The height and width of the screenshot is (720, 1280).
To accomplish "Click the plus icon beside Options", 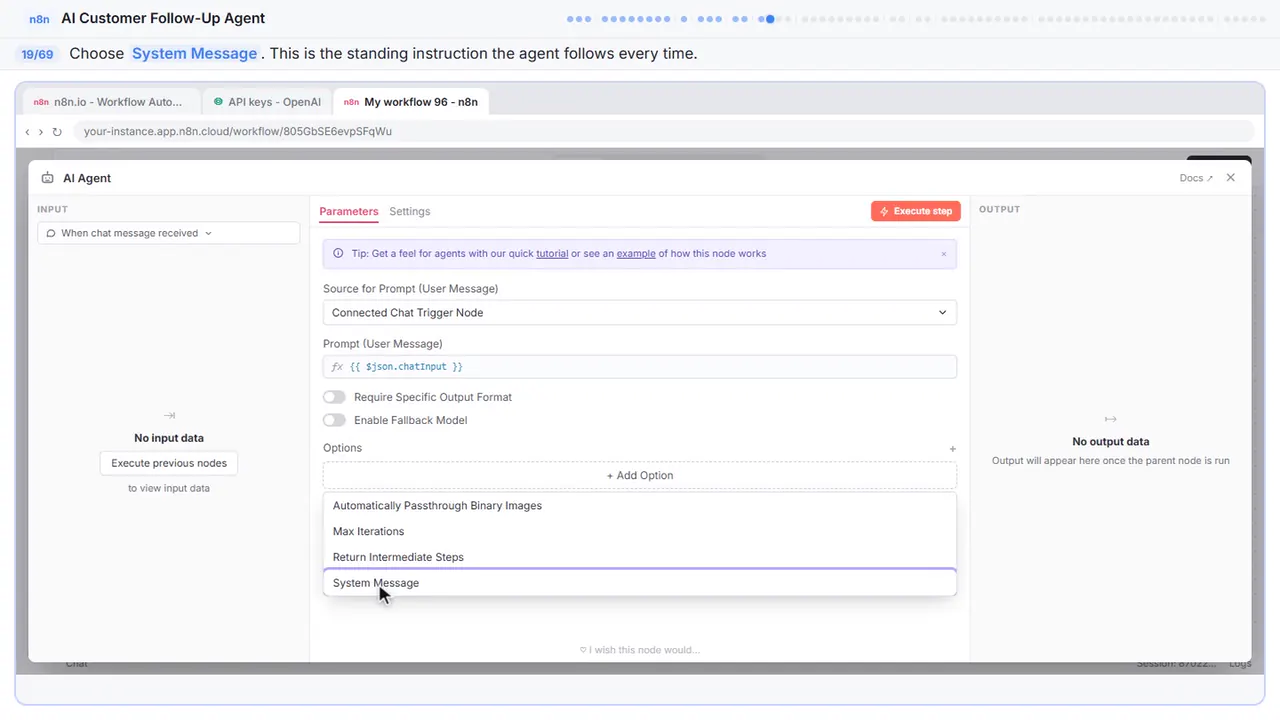I will tap(952, 449).
